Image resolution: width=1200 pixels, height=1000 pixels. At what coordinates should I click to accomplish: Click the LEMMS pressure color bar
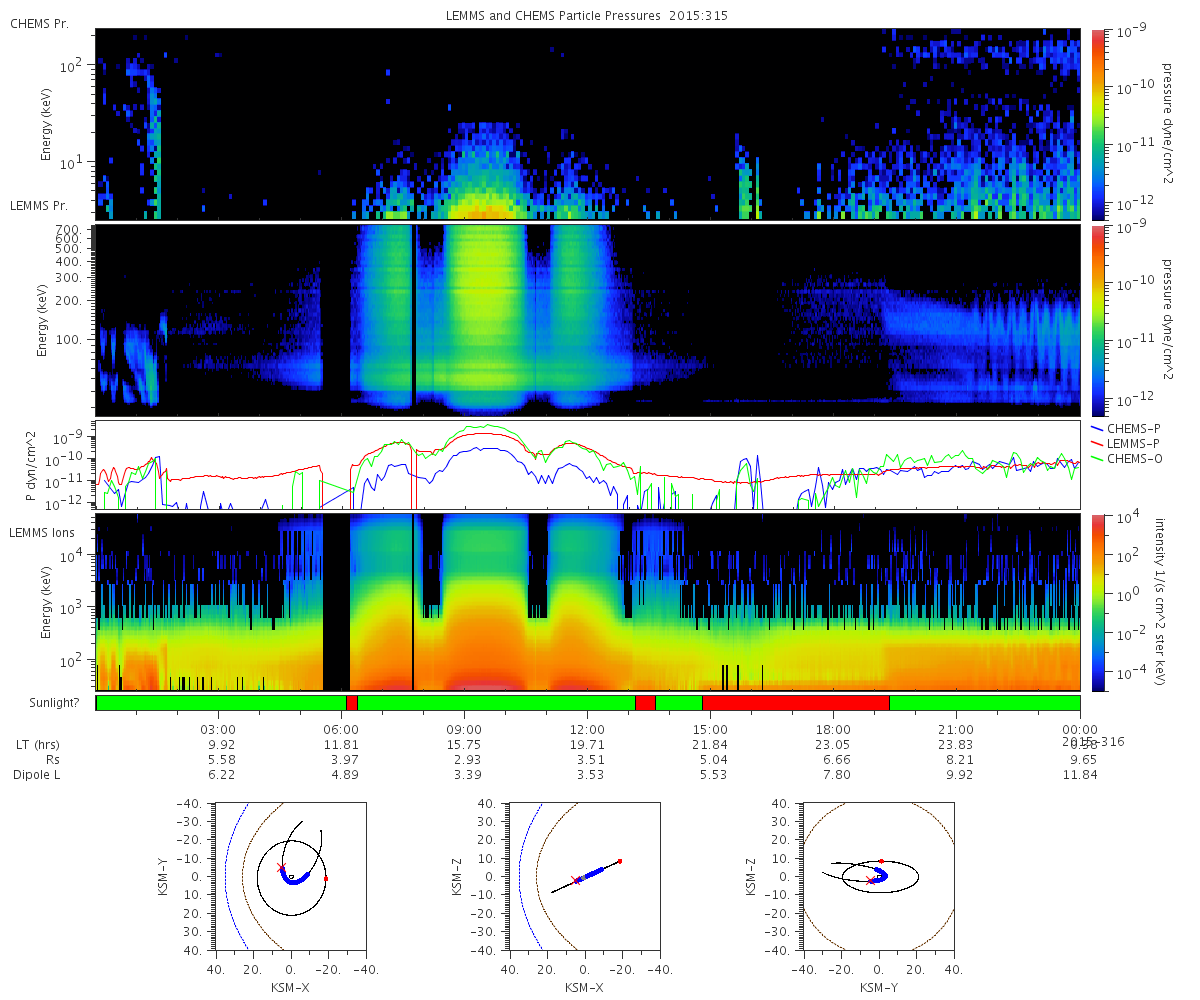[x=1097, y=320]
